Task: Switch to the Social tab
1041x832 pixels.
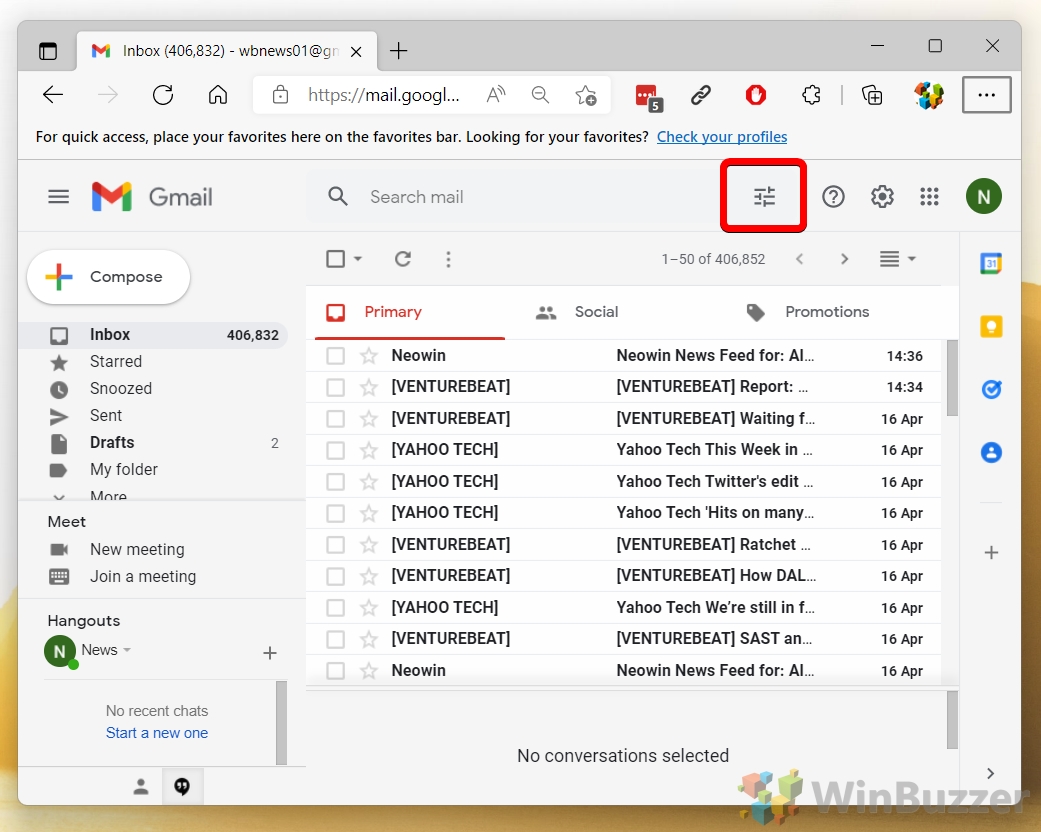Action: tap(596, 311)
